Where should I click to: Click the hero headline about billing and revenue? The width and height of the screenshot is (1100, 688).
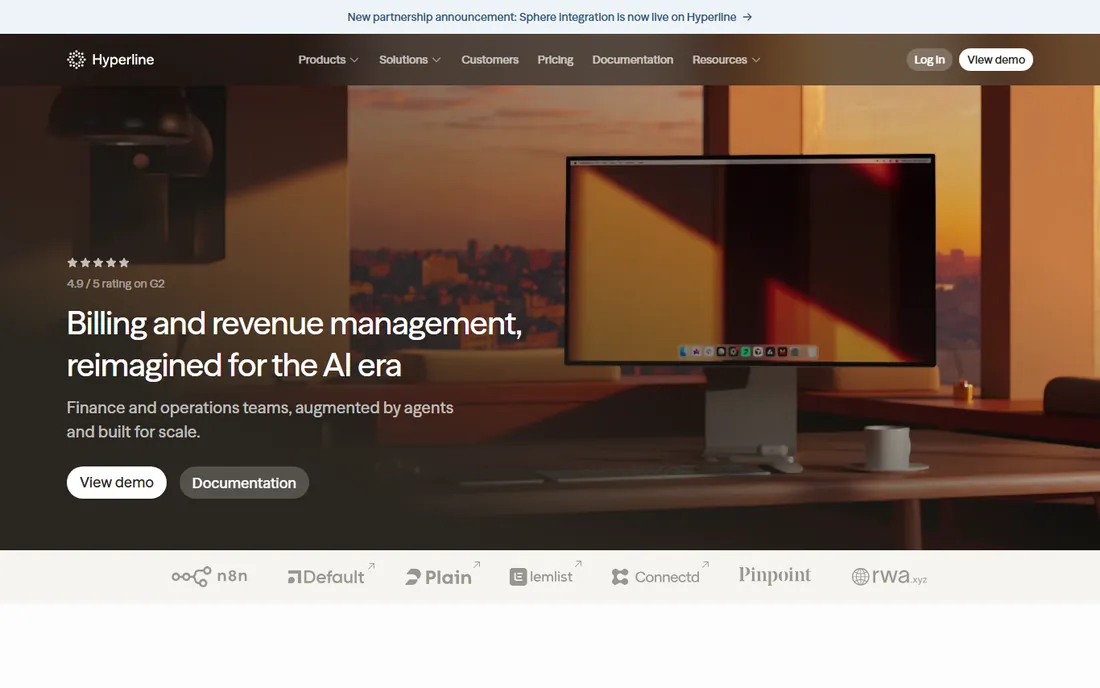[x=295, y=344]
